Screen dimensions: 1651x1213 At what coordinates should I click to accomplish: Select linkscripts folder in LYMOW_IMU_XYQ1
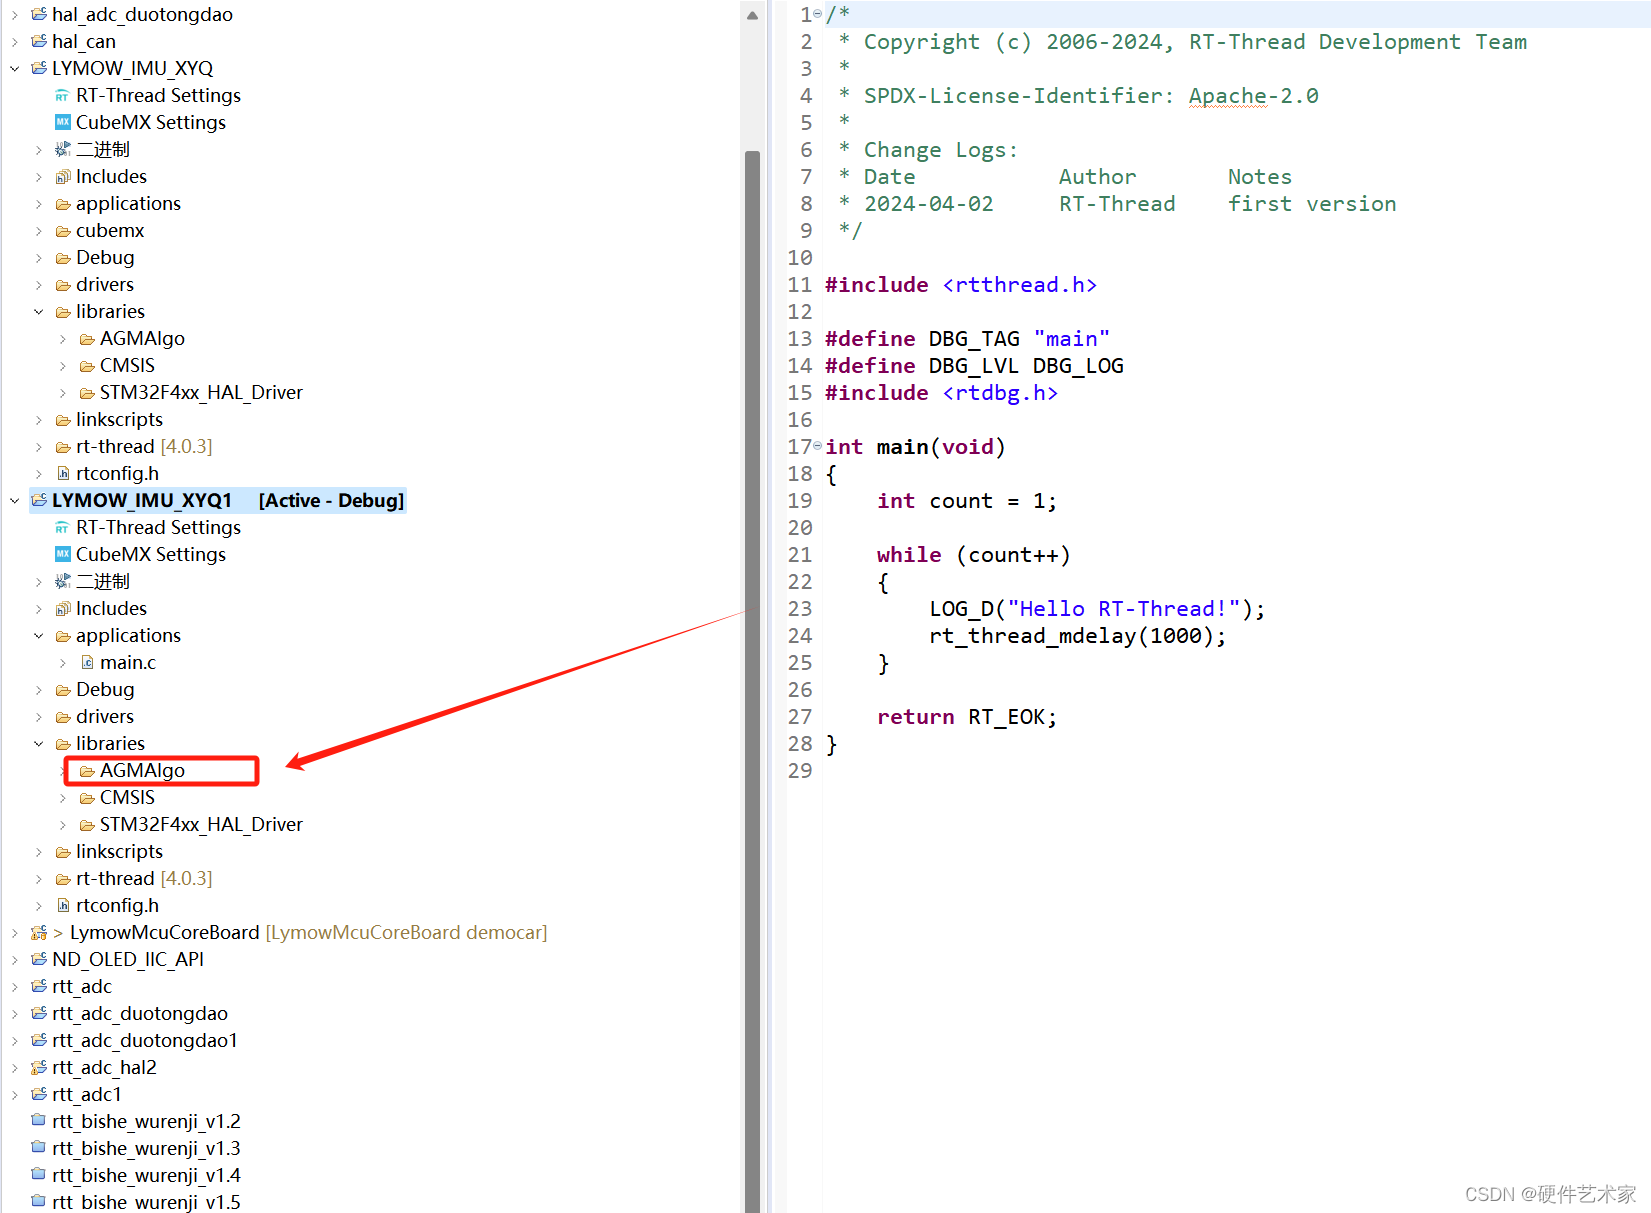119,851
